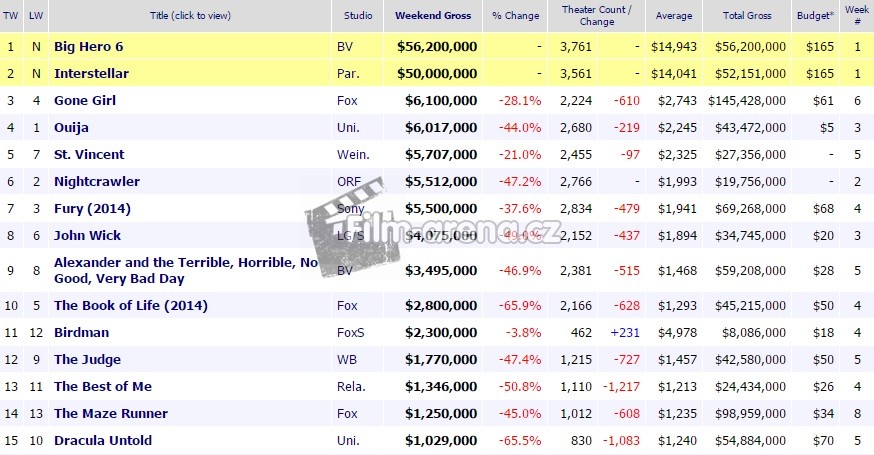Click the Birdman title link
This screenshot has height=455, width=874.
point(81,332)
